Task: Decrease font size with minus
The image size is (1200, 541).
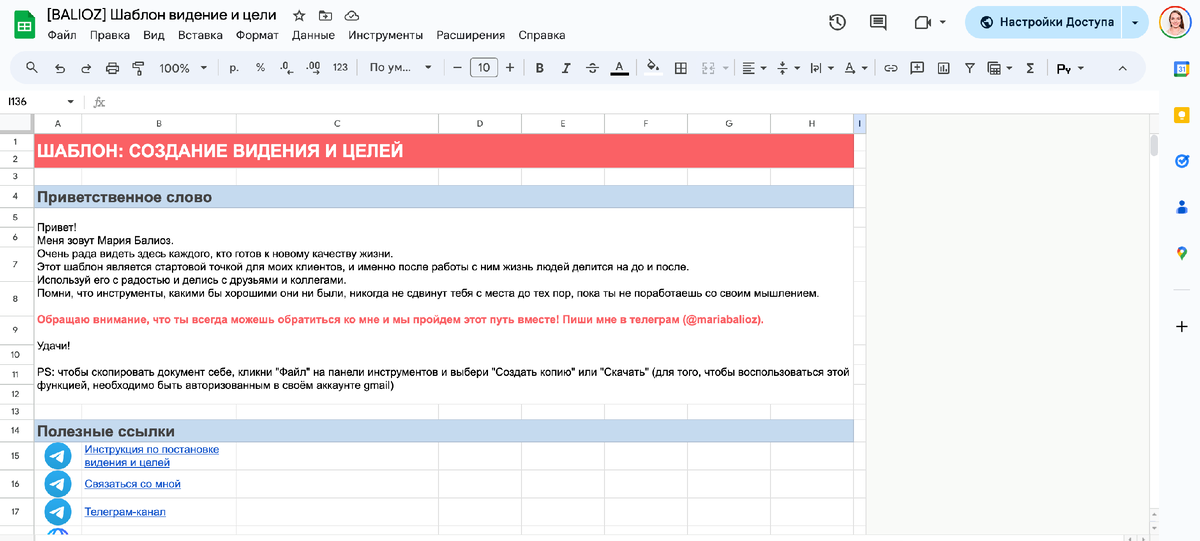Action: [x=457, y=68]
